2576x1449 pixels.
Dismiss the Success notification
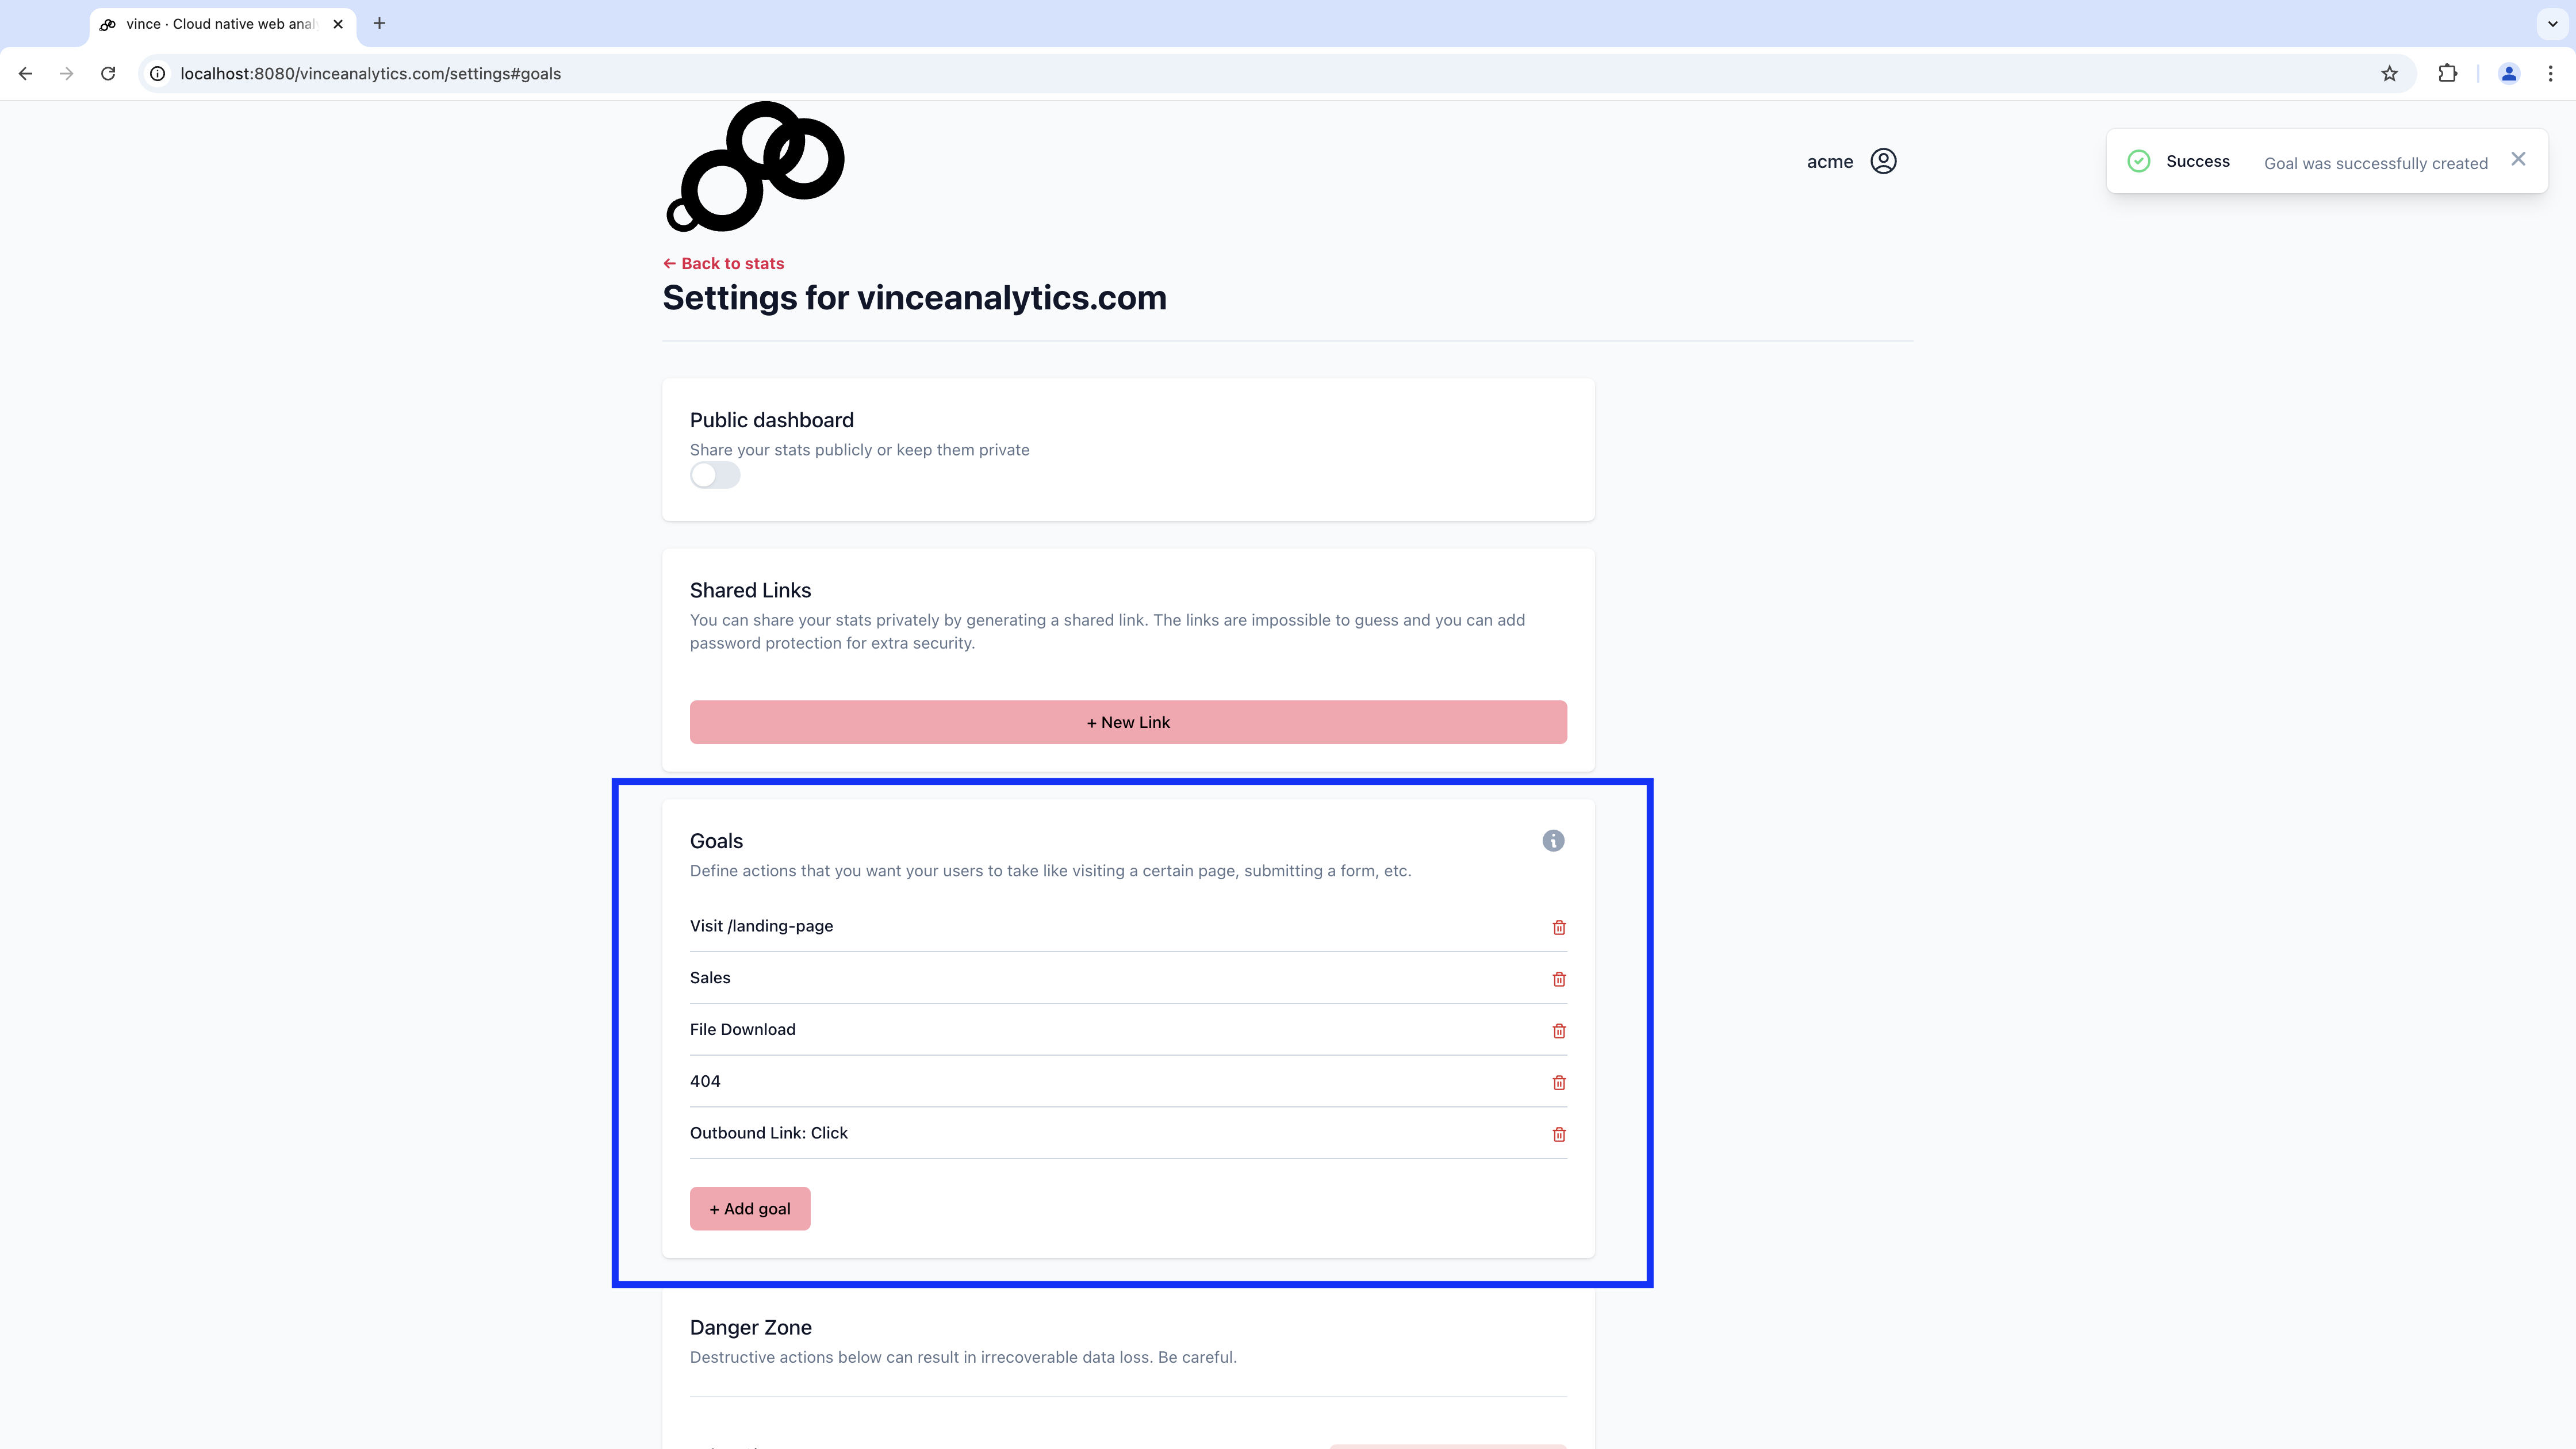pos(2518,158)
